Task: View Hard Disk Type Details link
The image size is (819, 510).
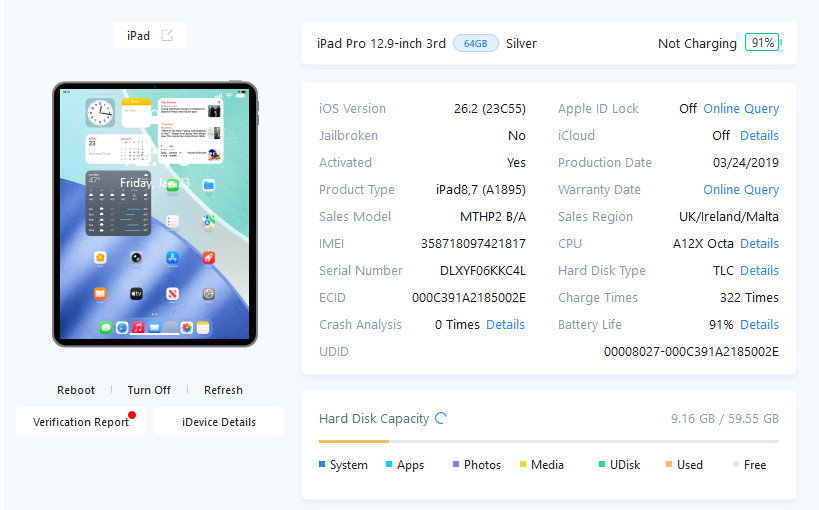Action: tap(759, 270)
